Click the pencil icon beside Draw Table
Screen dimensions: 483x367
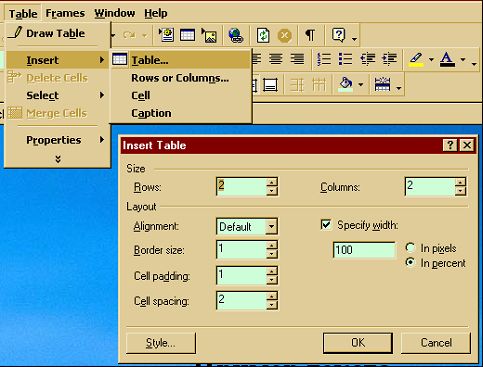pos(15,33)
